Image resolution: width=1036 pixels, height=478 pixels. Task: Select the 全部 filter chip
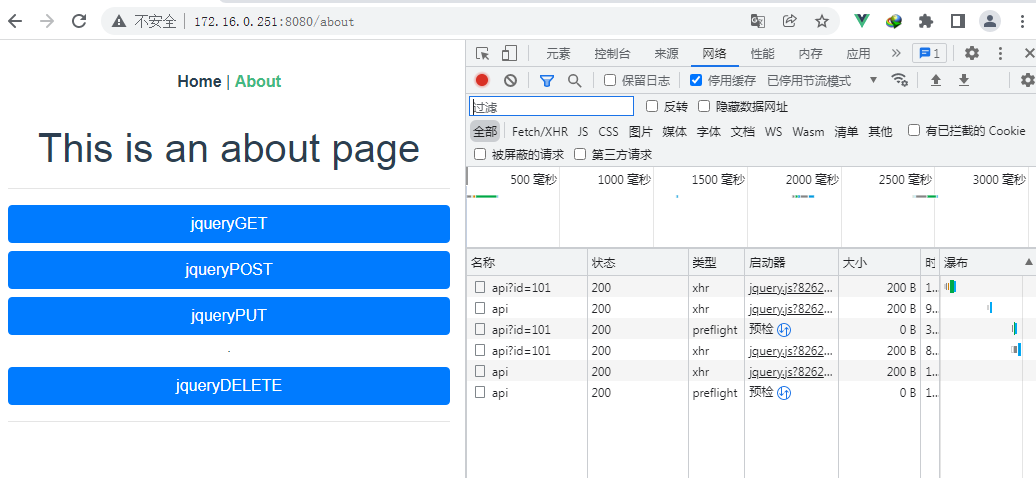coord(485,132)
